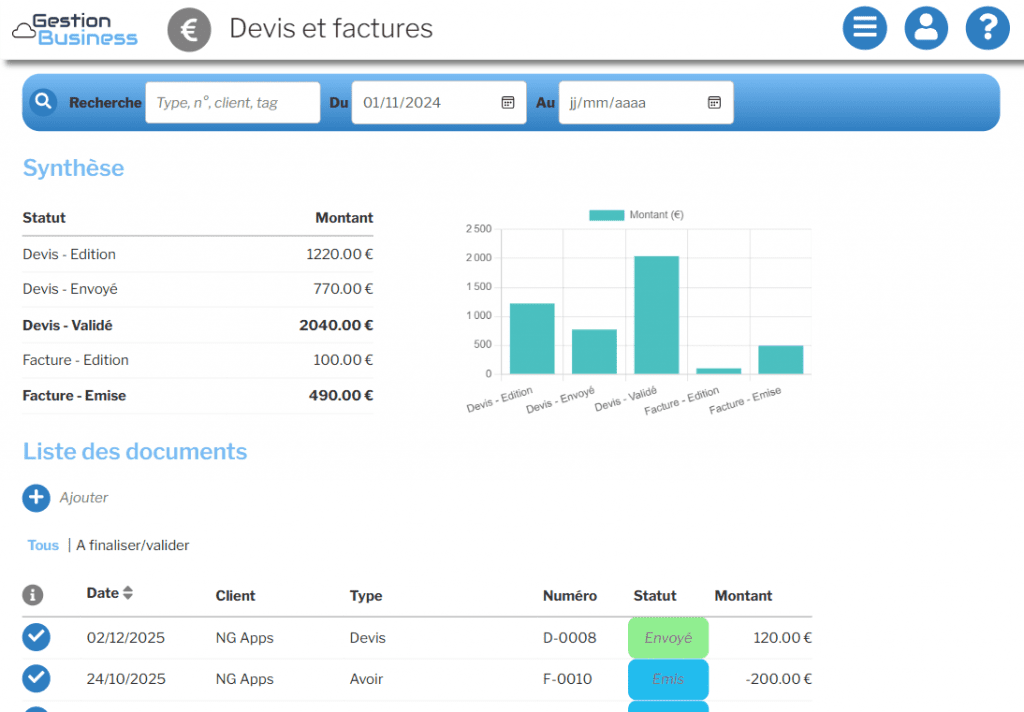The width and height of the screenshot is (1024, 712).
Task: Click the blue plus Ajouter icon
Action: pyautogui.click(x=36, y=497)
